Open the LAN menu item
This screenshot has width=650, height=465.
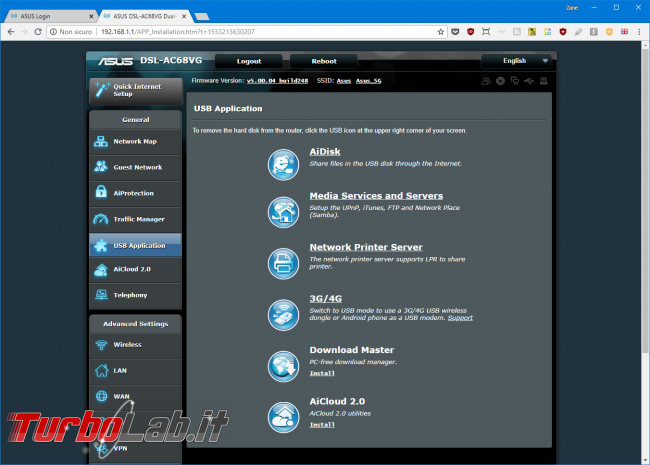pyautogui.click(x=135, y=371)
